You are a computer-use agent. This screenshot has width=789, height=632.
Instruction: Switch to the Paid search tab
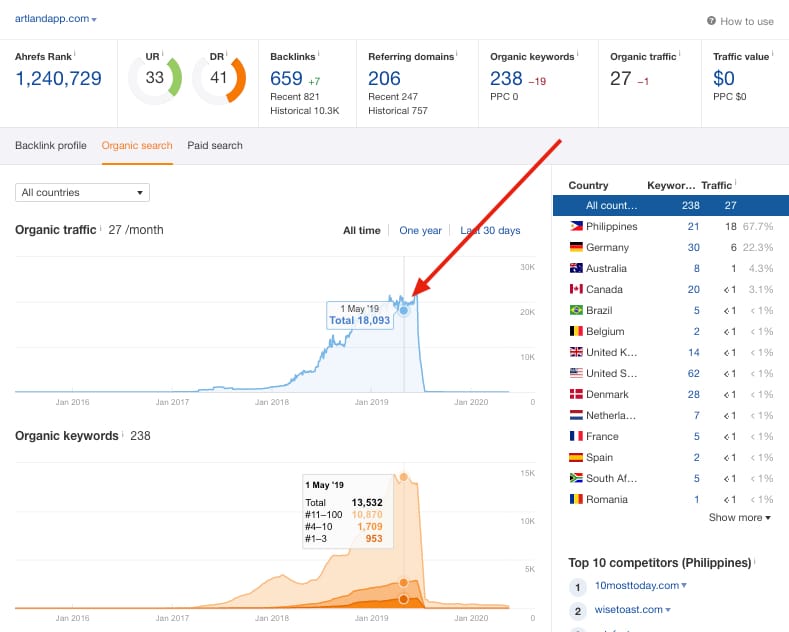pyautogui.click(x=215, y=145)
